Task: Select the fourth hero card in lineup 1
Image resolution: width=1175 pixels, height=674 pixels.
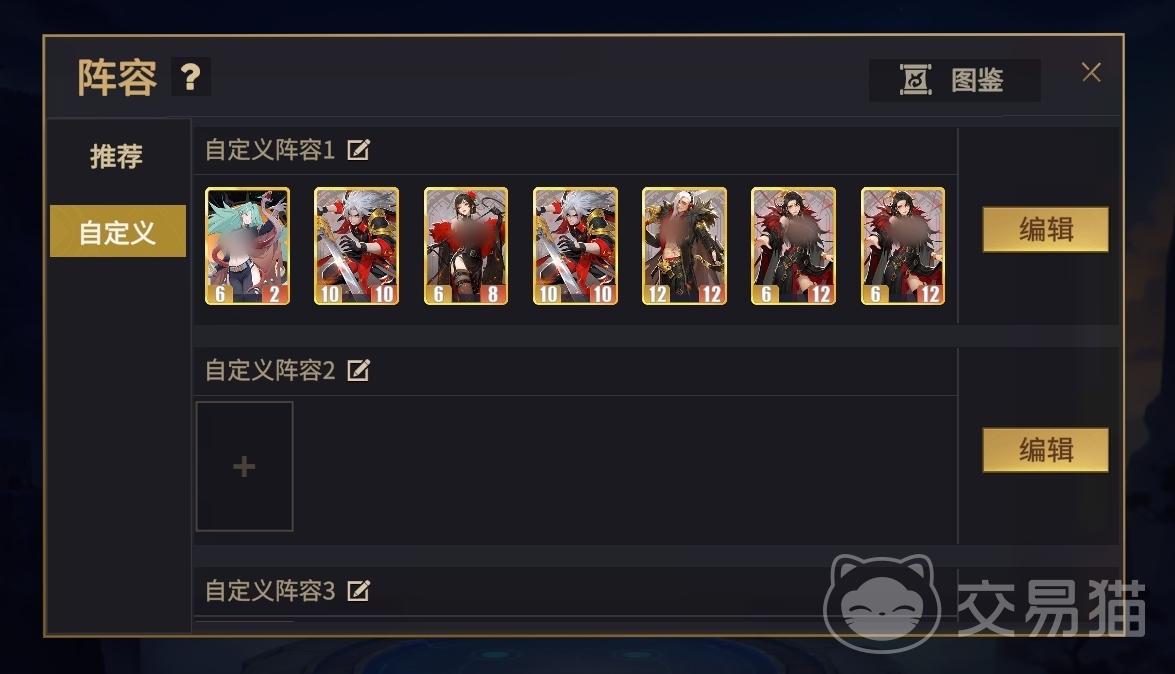Action: point(576,246)
